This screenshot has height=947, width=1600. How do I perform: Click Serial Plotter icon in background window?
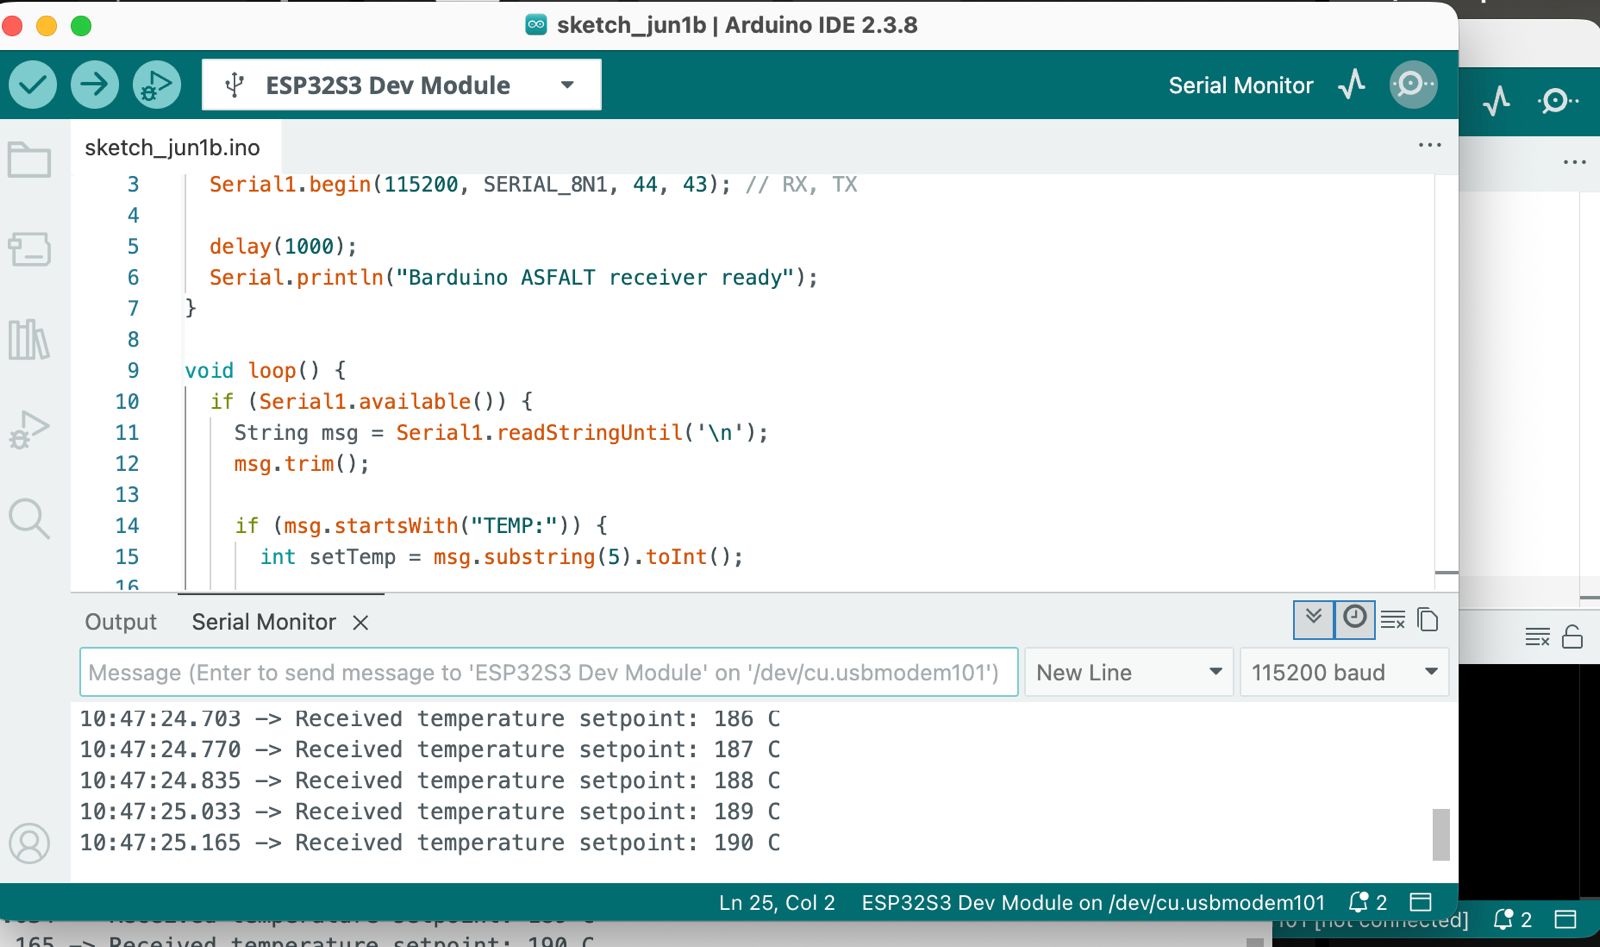tap(1497, 101)
